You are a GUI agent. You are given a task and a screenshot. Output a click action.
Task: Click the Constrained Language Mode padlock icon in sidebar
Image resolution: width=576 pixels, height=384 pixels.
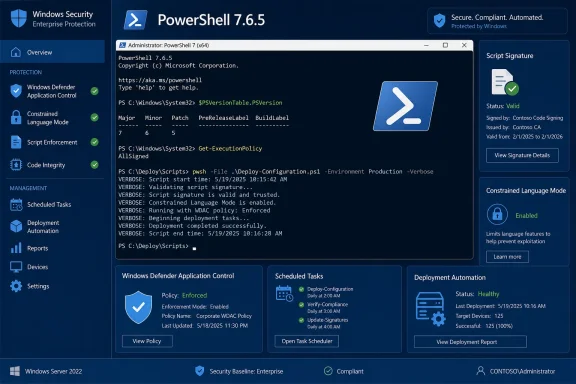[x=16, y=117]
